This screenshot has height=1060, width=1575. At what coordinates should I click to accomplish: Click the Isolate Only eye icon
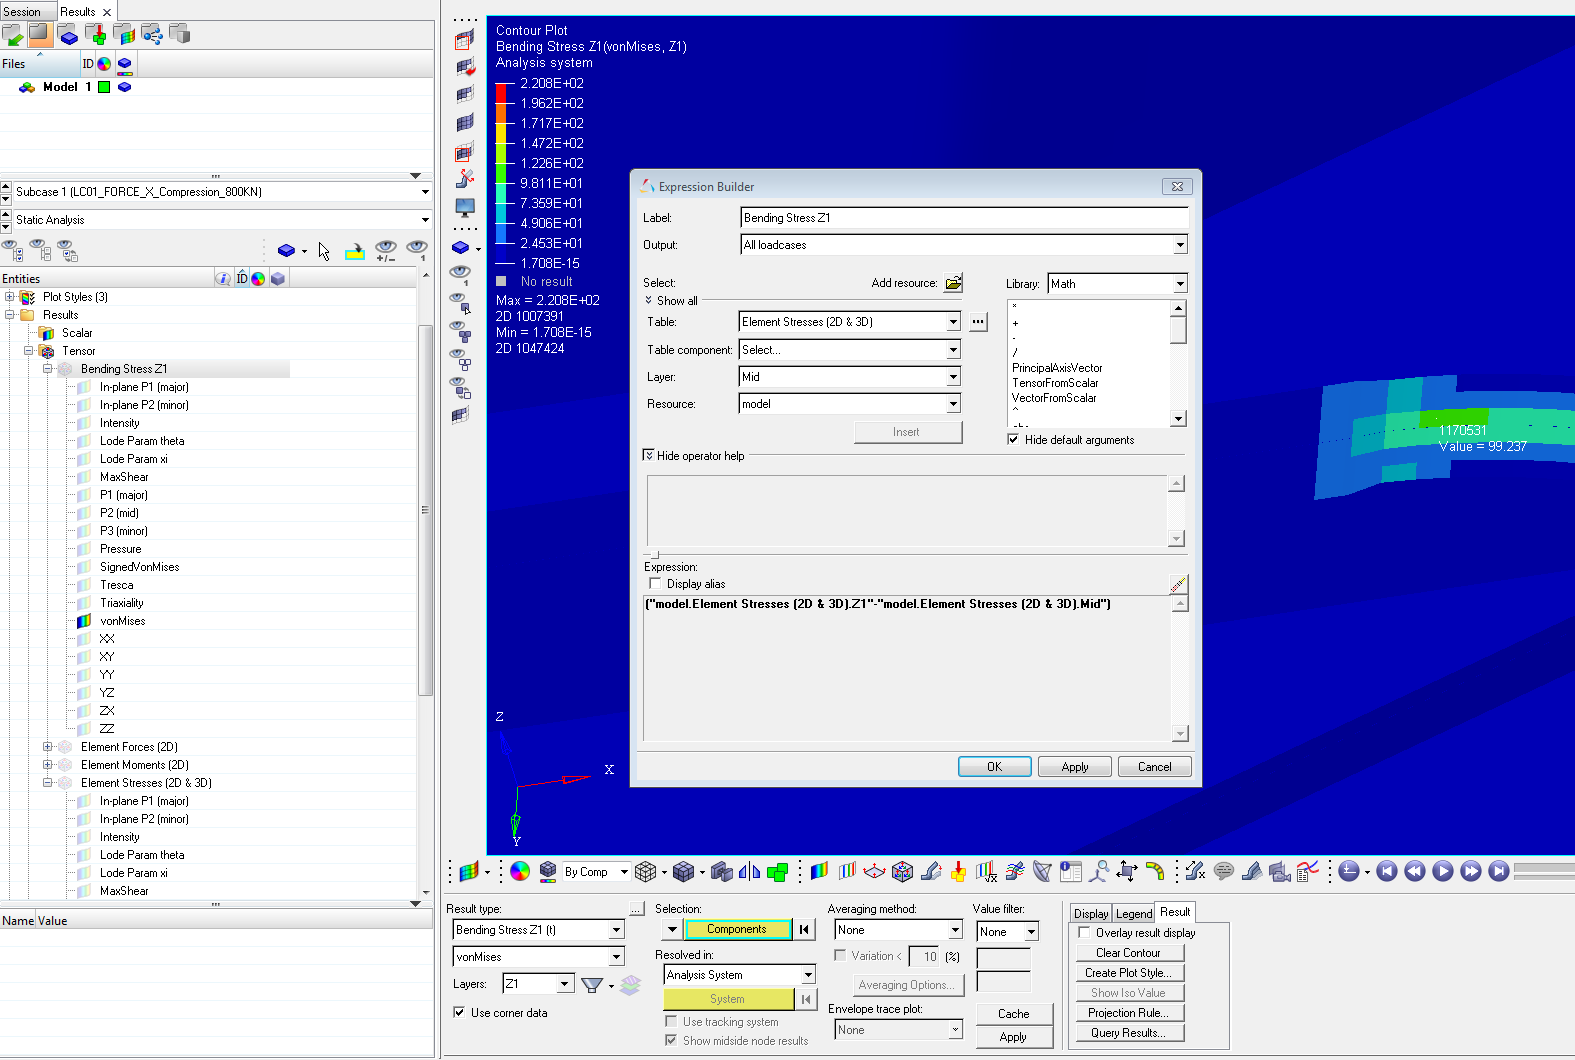point(417,250)
